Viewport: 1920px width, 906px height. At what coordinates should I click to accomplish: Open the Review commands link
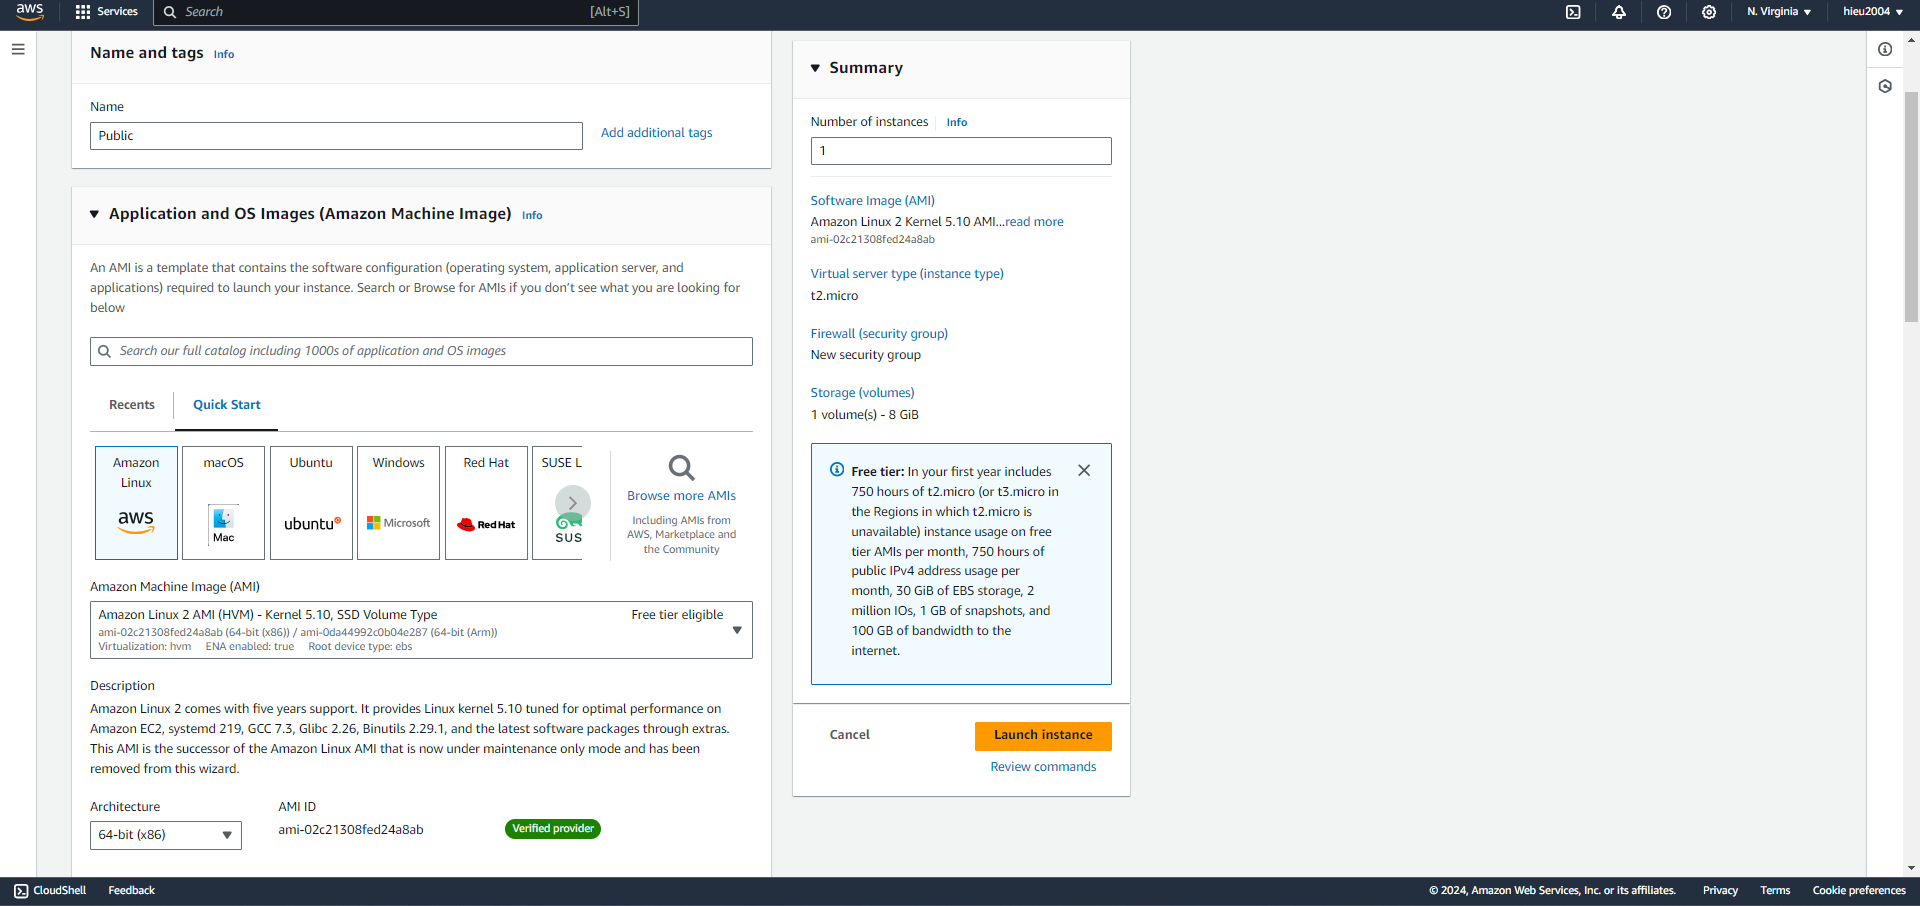tap(1043, 767)
